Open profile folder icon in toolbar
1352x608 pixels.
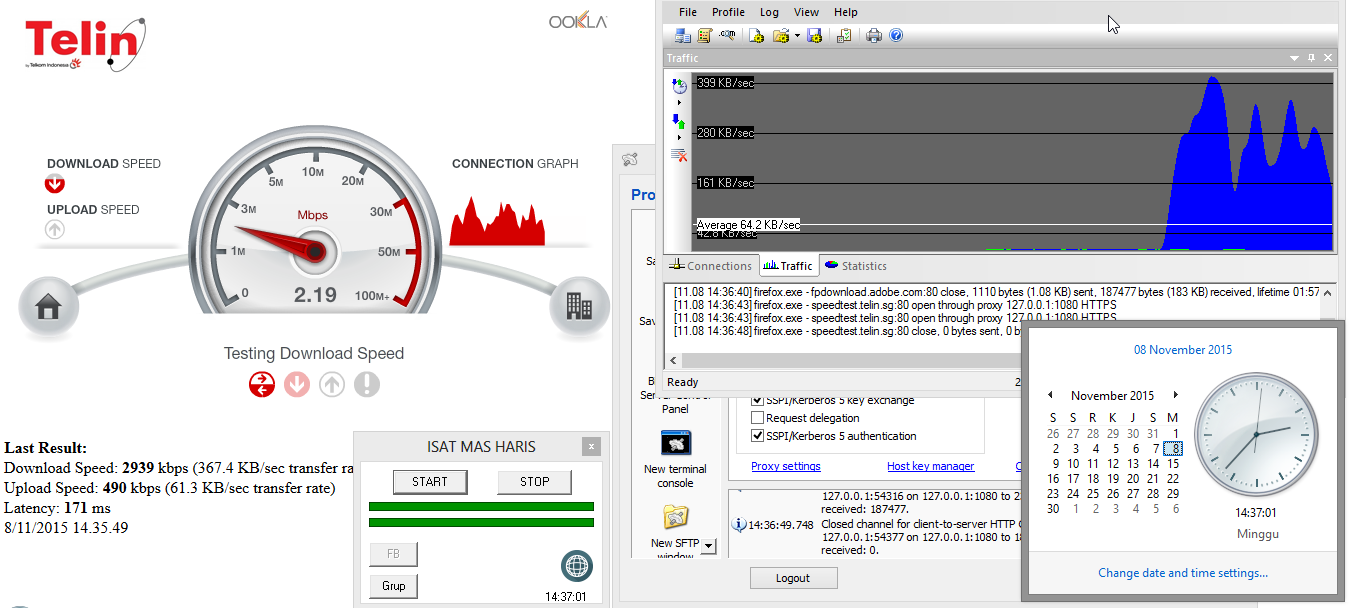(x=780, y=35)
